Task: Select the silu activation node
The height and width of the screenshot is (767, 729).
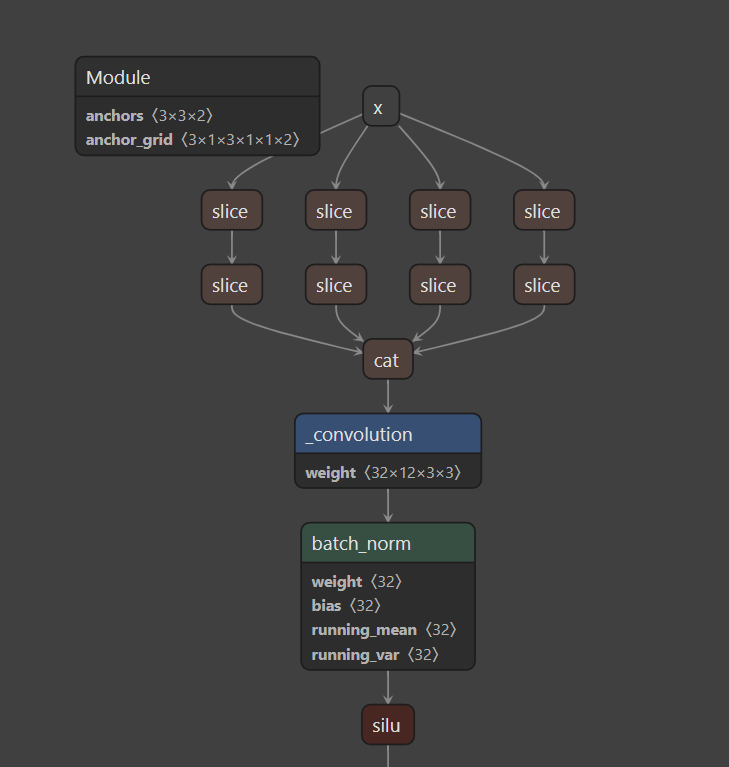Action: [x=388, y=725]
